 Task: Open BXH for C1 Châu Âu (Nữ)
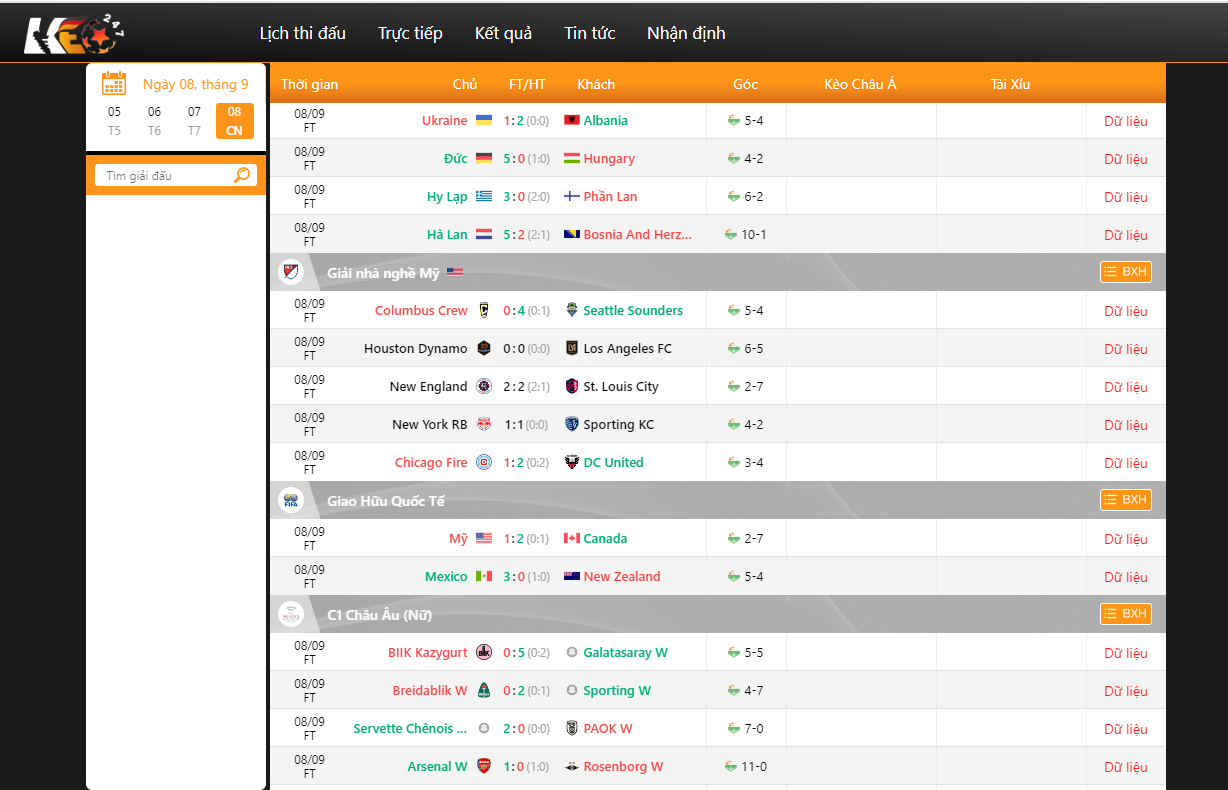tap(1126, 614)
